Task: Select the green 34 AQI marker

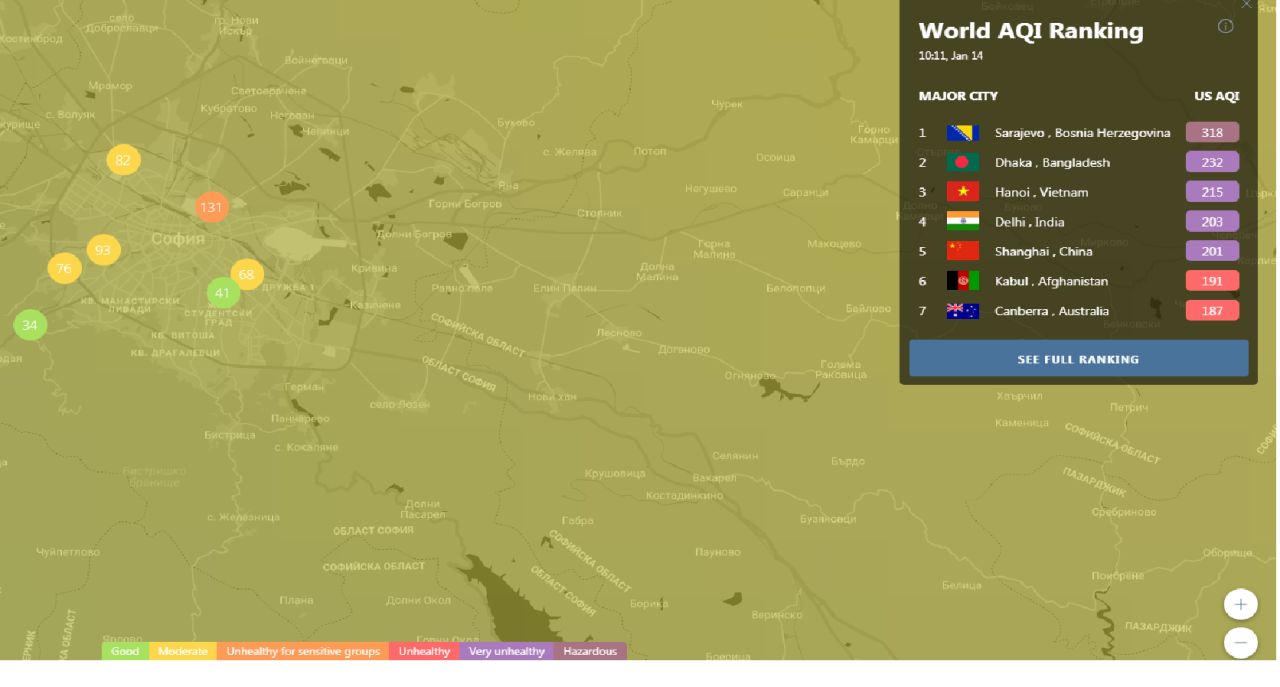Action: (x=30, y=325)
